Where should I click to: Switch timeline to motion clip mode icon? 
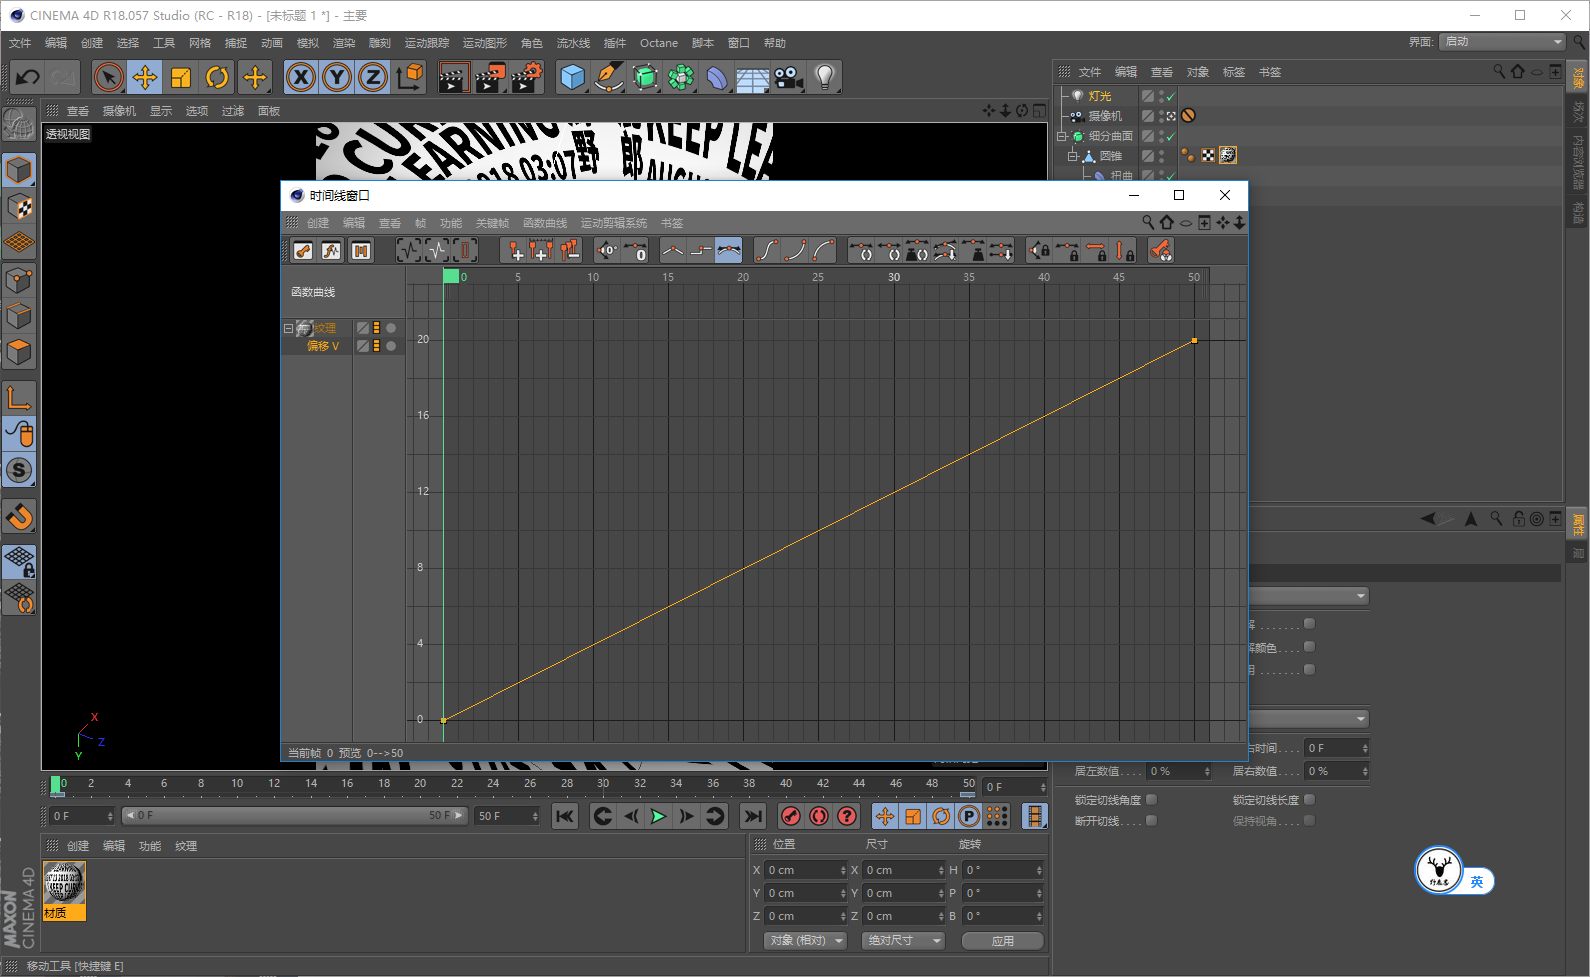(360, 251)
